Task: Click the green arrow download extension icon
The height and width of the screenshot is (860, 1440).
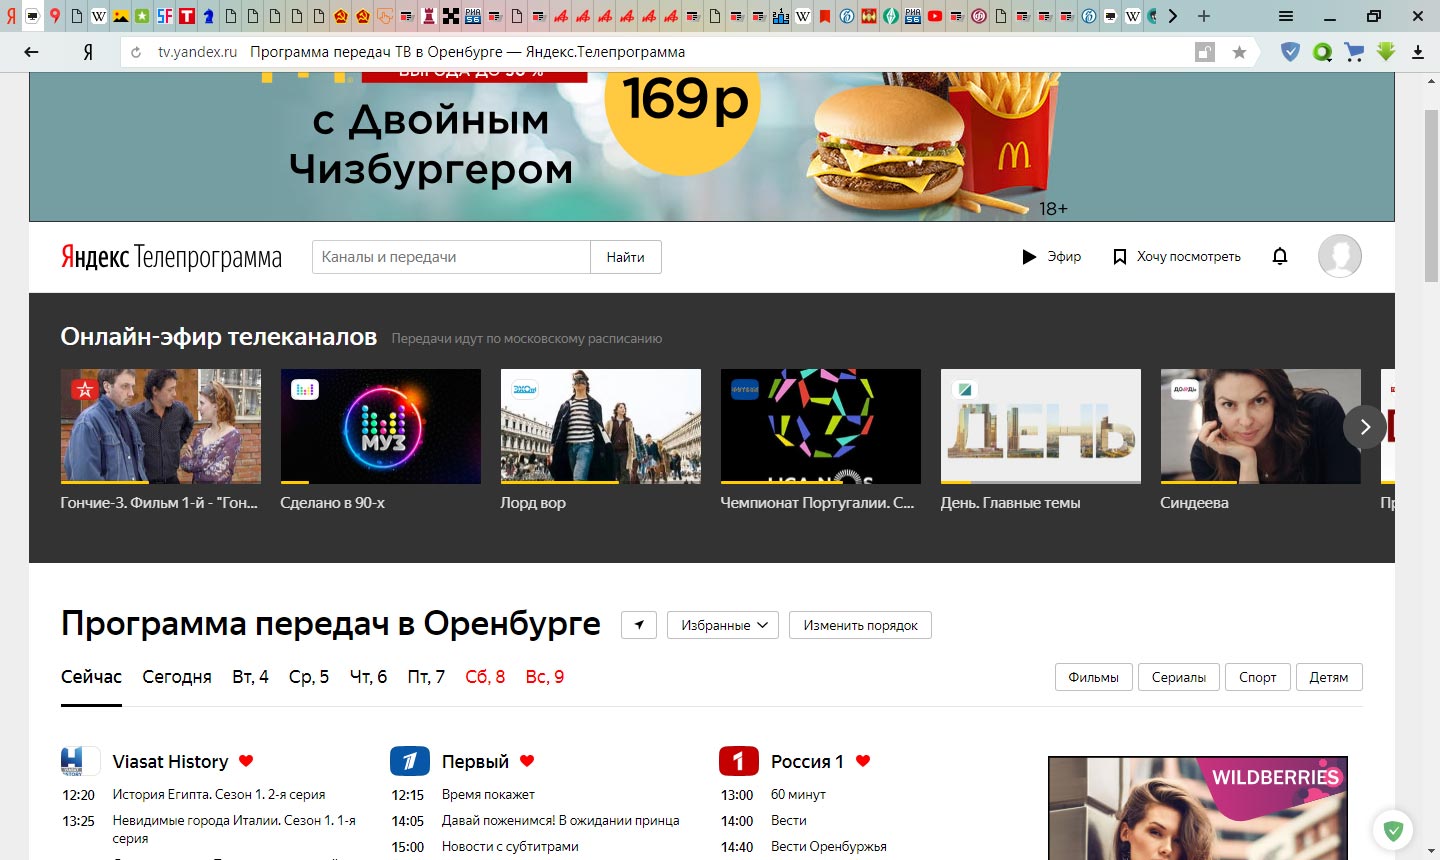Action: [x=1385, y=51]
